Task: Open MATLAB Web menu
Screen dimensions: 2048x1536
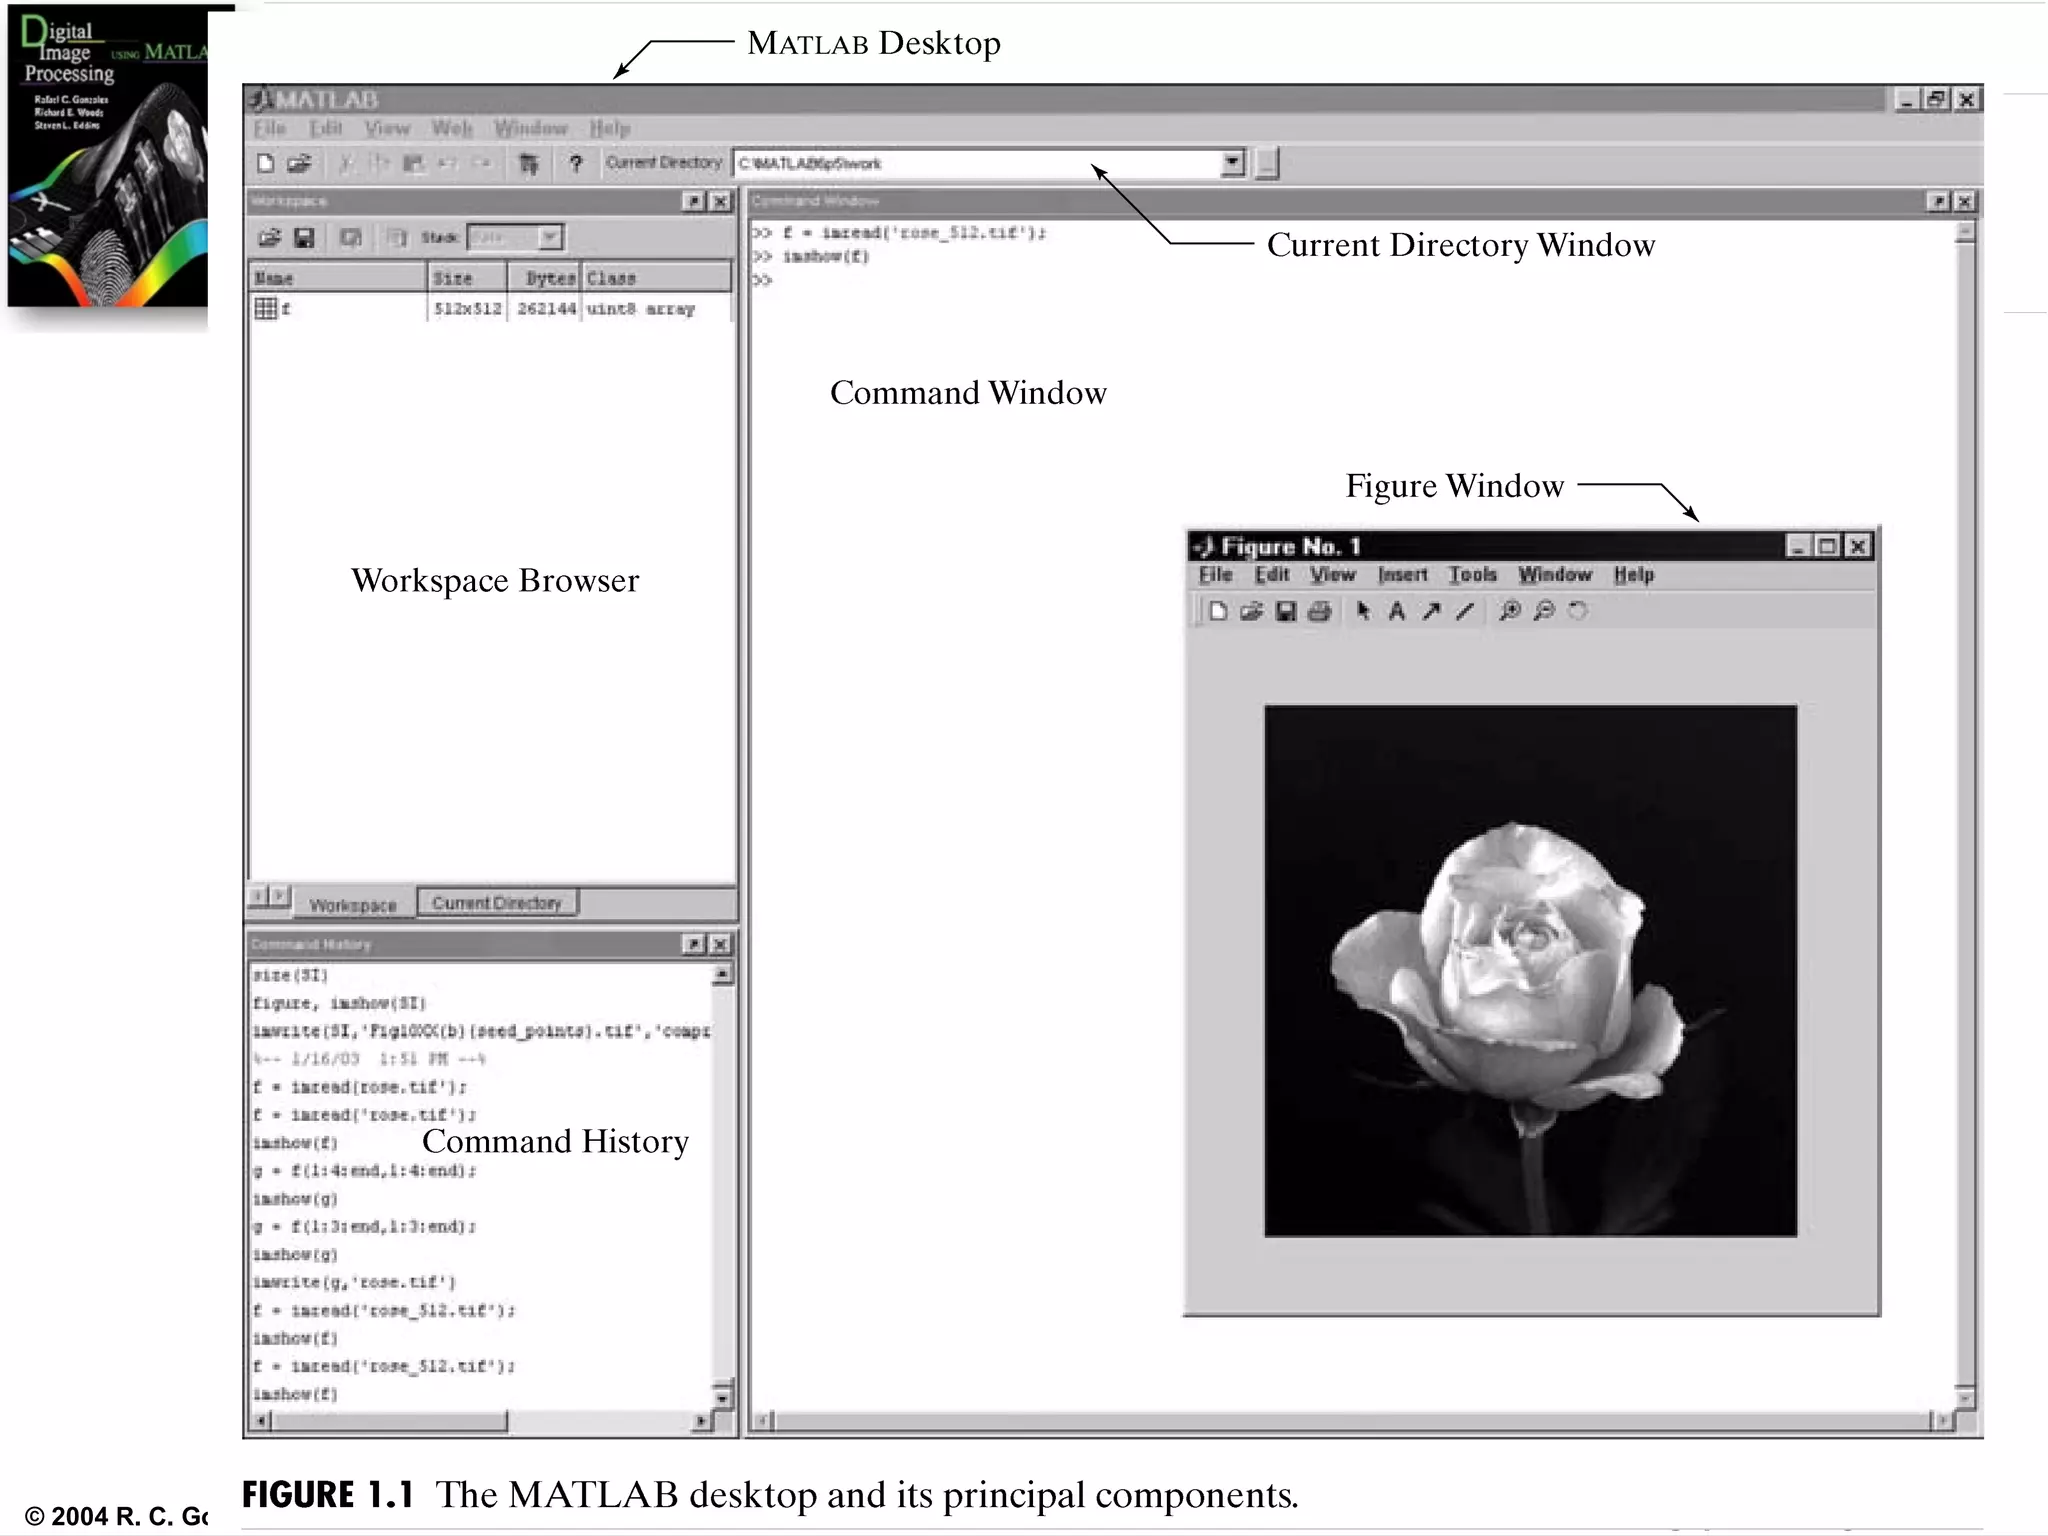Action: [x=452, y=128]
